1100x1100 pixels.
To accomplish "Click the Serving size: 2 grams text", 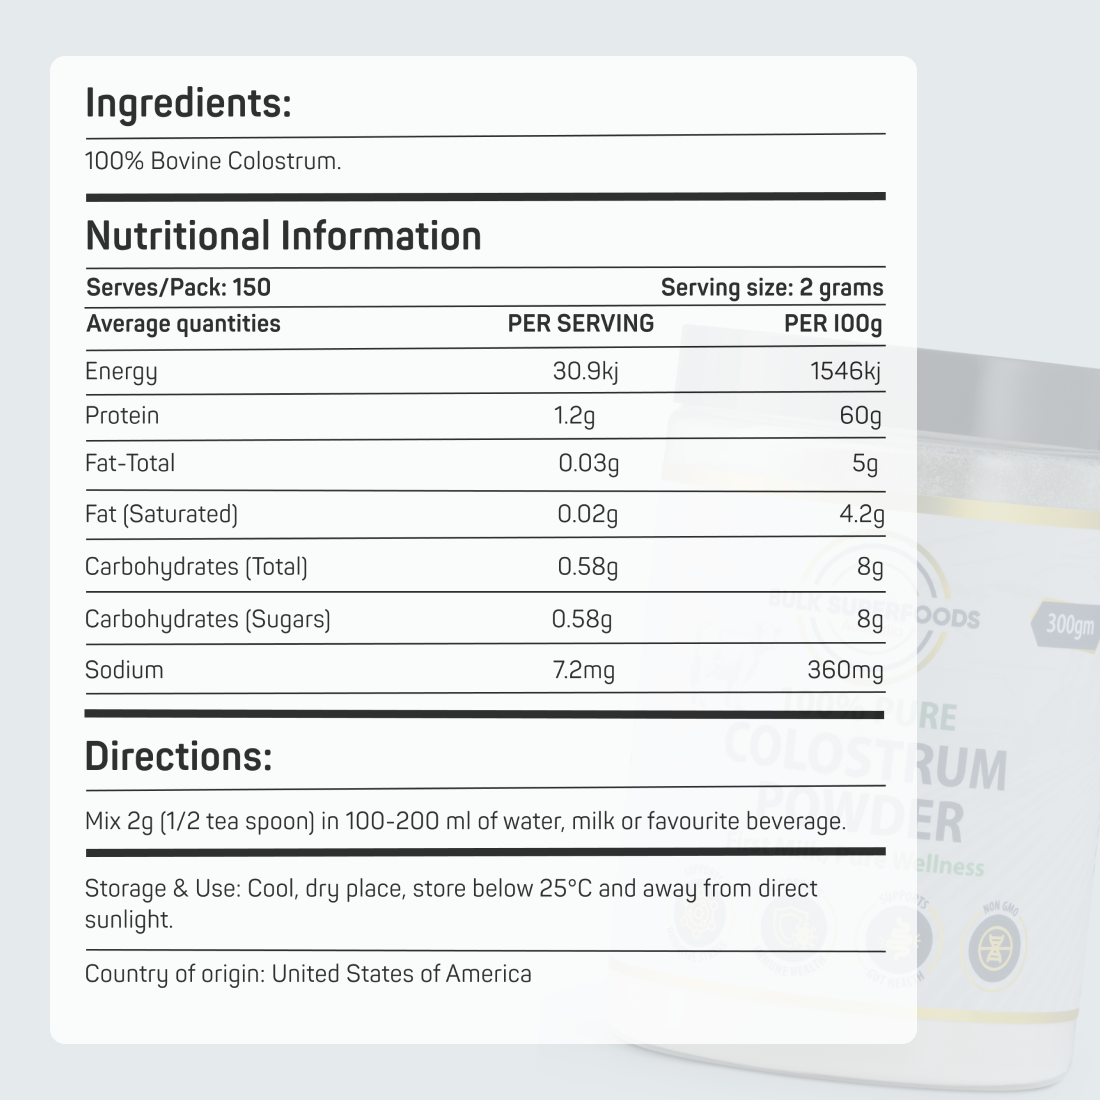I will [772, 288].
